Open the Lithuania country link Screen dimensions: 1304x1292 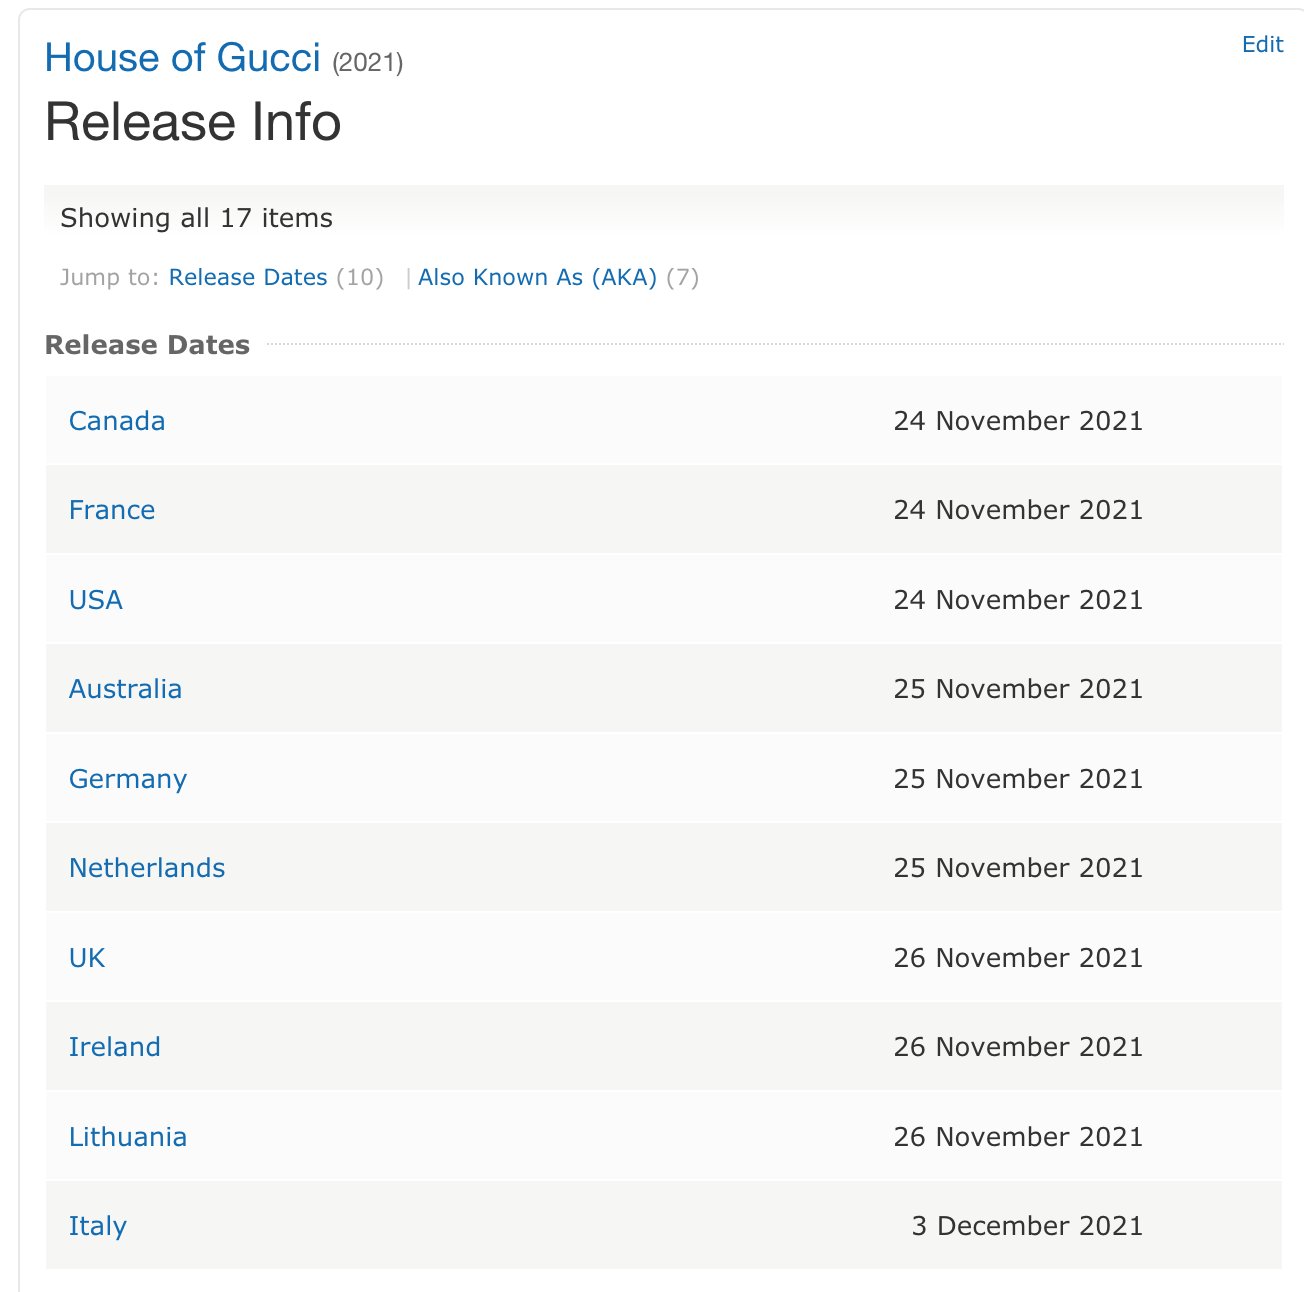pyautogui.click(x=128, y=1137)
